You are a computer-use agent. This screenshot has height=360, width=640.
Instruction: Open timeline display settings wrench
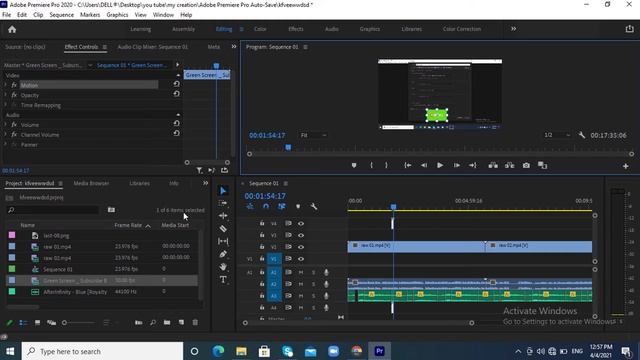pos(313,207)
